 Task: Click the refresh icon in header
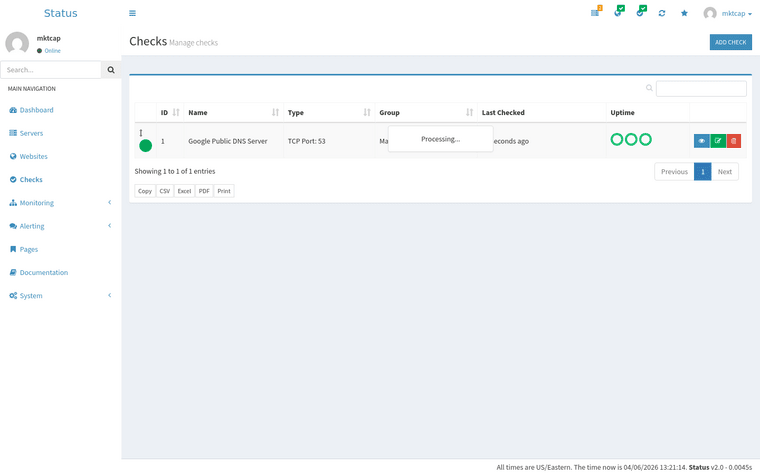(662, 13)
